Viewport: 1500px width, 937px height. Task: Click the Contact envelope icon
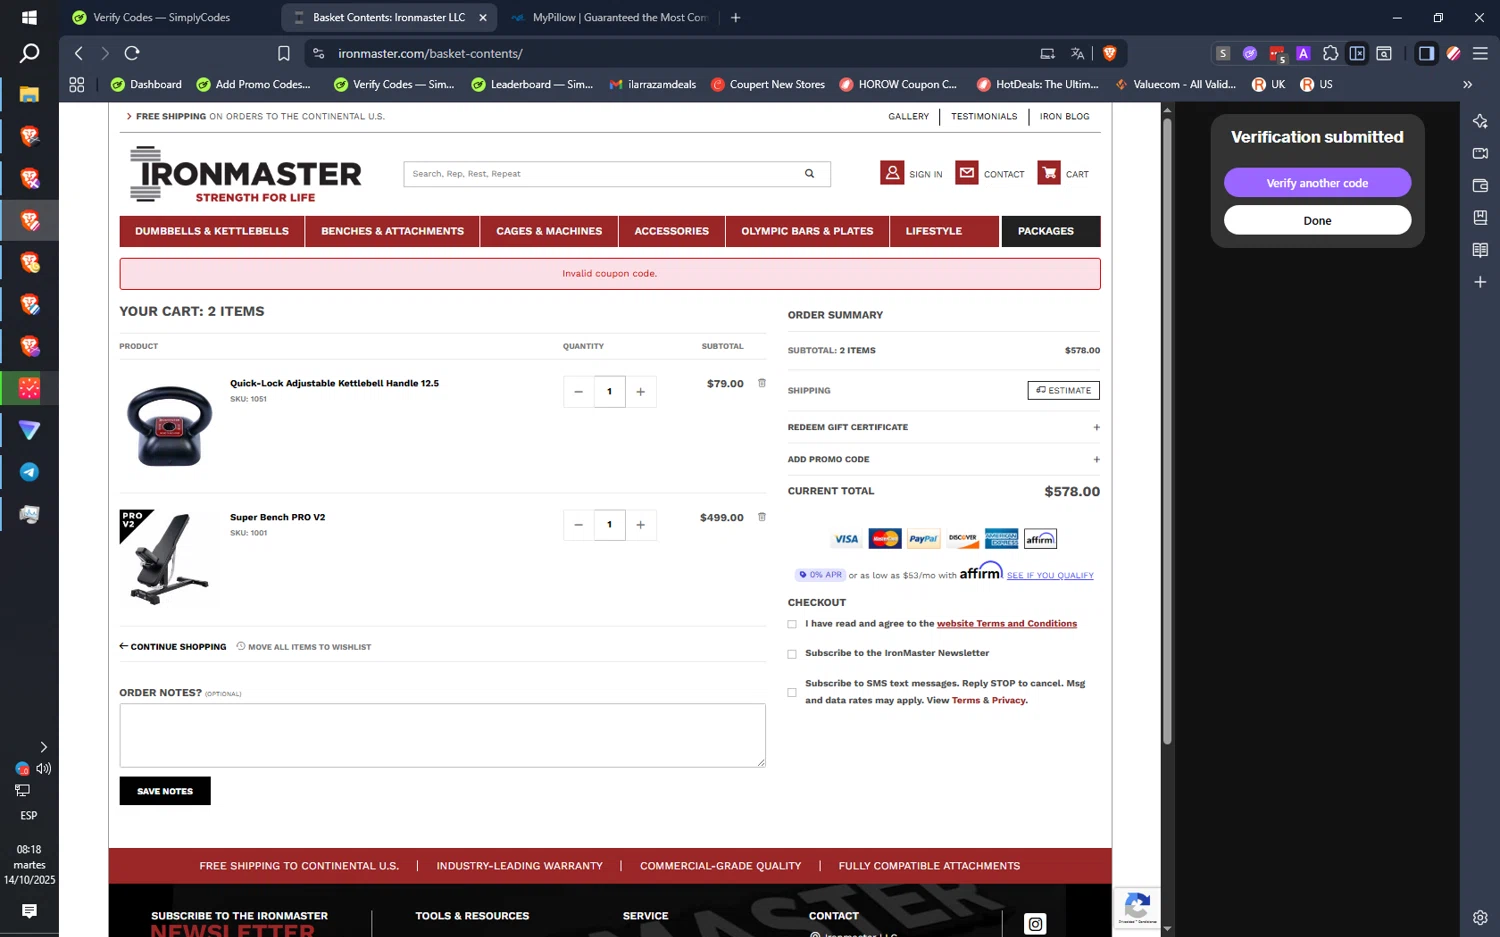pyautogui.click(x=967, y=173)
